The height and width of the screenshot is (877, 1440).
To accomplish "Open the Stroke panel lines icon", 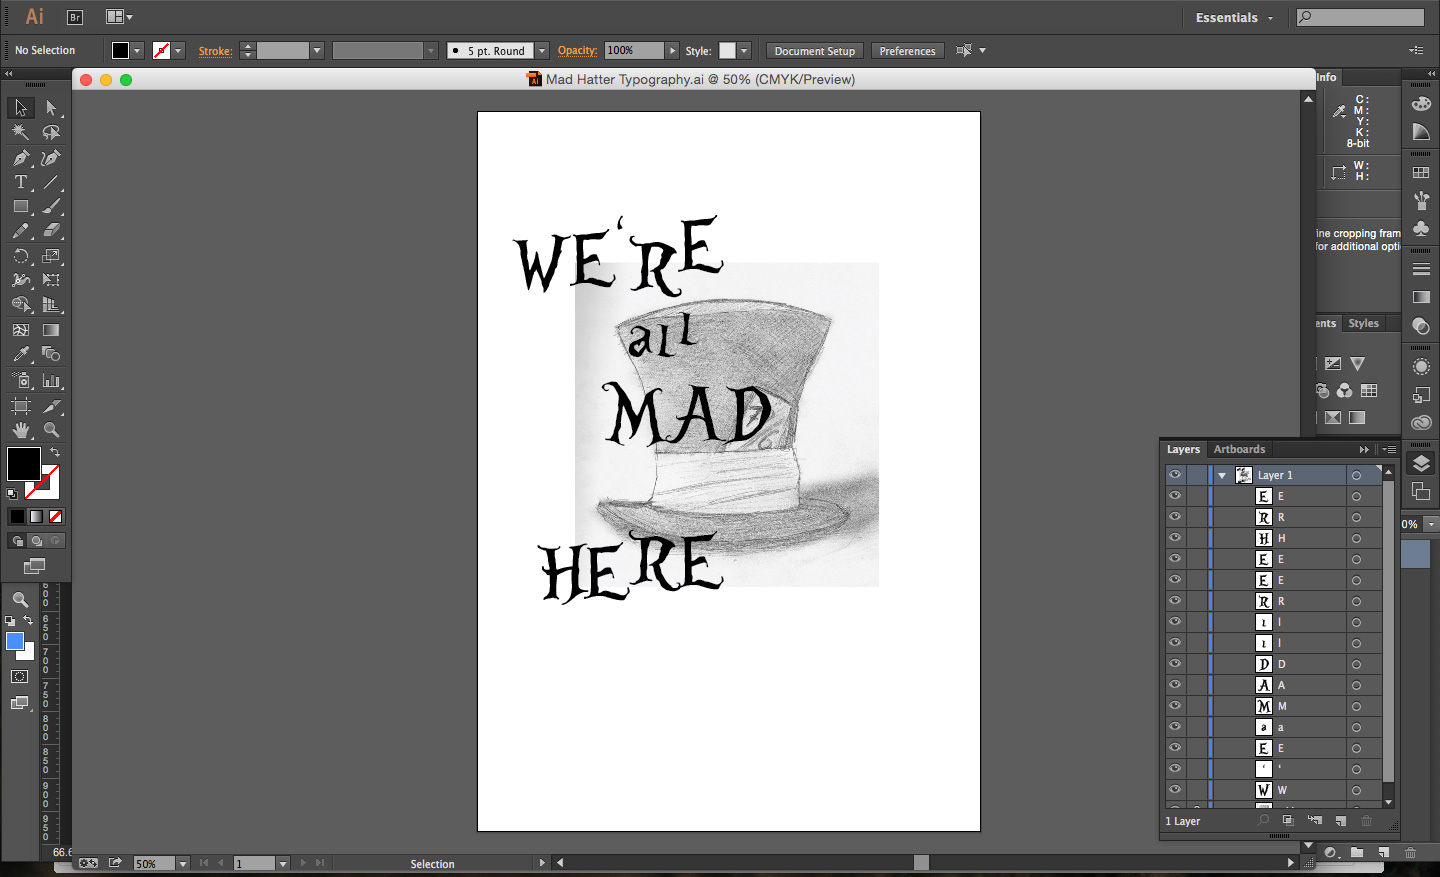I will pos(1421,269).
